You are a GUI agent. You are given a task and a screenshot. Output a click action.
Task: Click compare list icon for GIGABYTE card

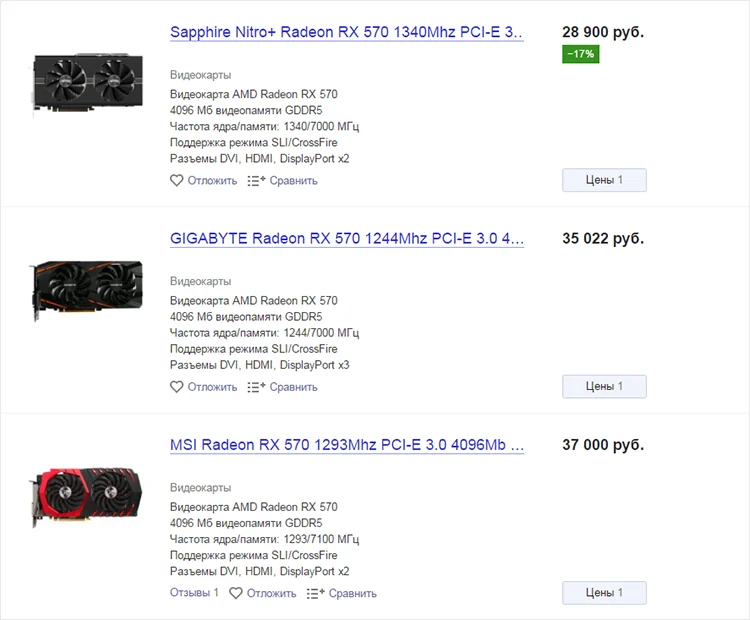(256, 387)
